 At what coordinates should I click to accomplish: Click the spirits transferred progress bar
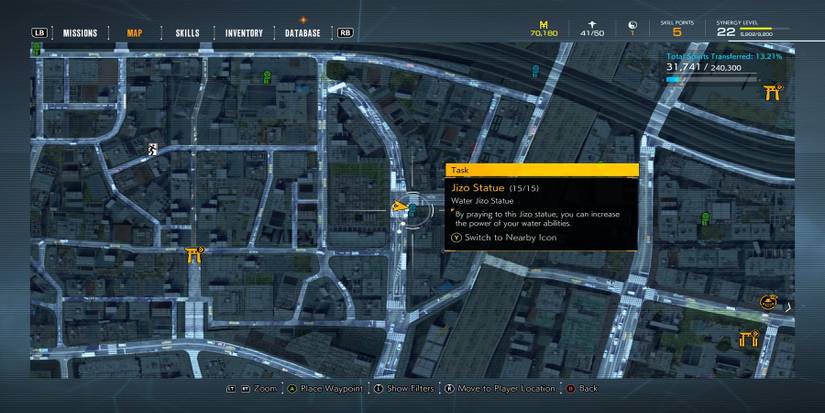[x=711, y=79]
